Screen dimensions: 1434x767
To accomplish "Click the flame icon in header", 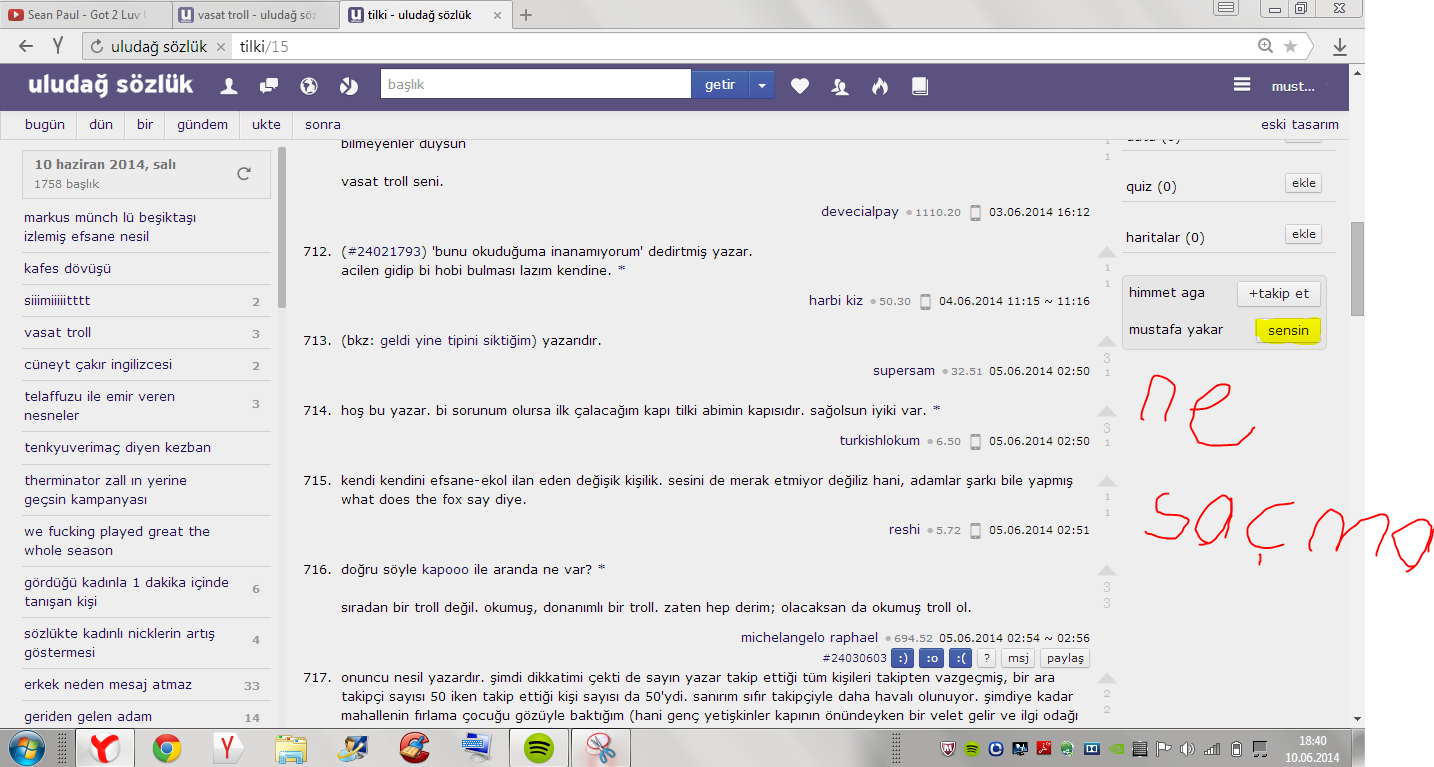I will pos(879,86).
